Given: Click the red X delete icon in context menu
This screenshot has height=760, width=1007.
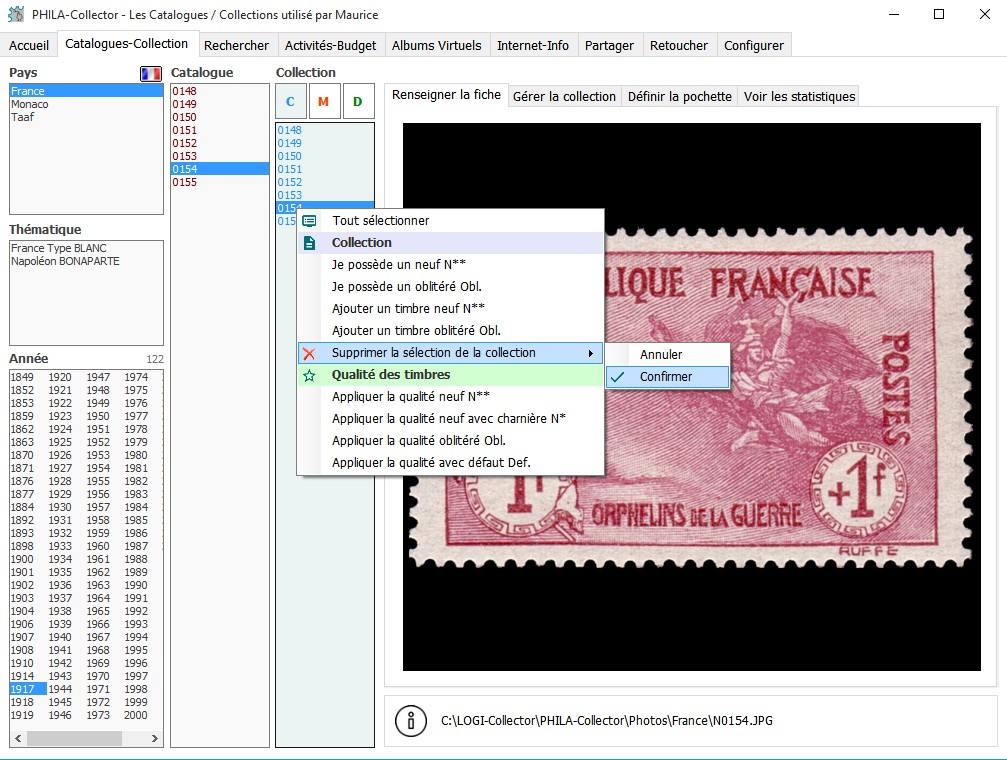Looking at the screenshot, I should coord(309,353).
